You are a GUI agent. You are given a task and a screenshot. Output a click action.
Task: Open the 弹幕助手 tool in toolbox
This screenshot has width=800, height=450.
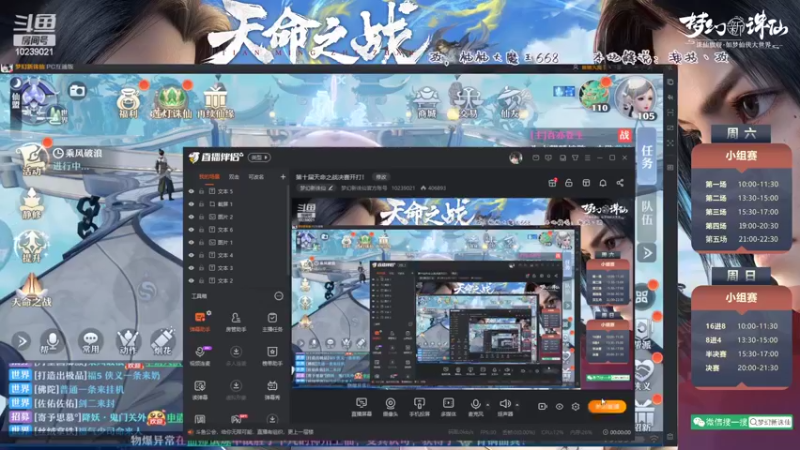point(200,321)
